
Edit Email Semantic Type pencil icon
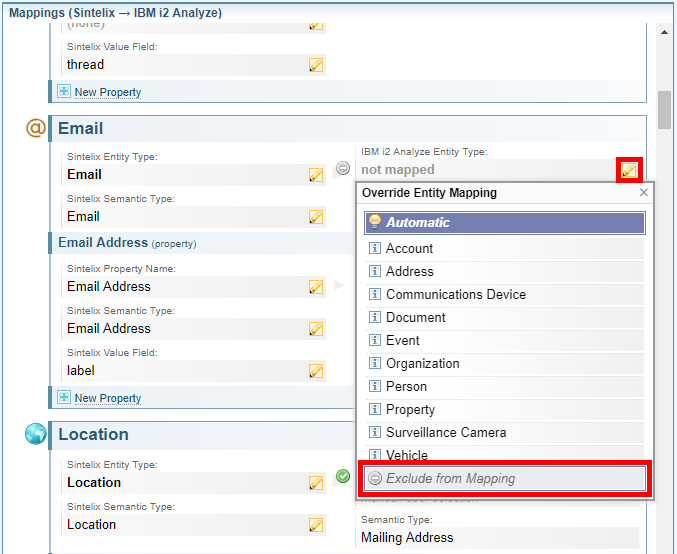316,217
